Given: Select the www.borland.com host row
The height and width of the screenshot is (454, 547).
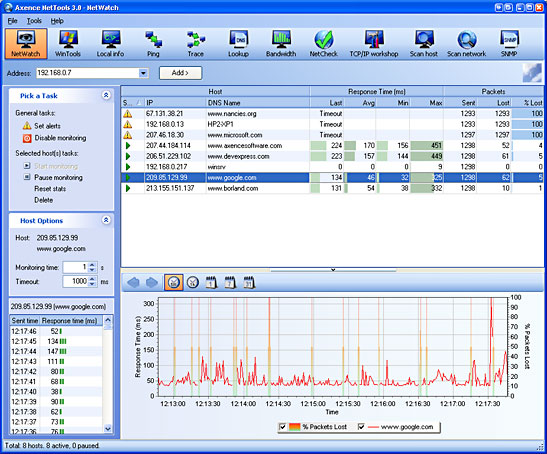Looking at the screenshot, I should [x=332, y=188].
